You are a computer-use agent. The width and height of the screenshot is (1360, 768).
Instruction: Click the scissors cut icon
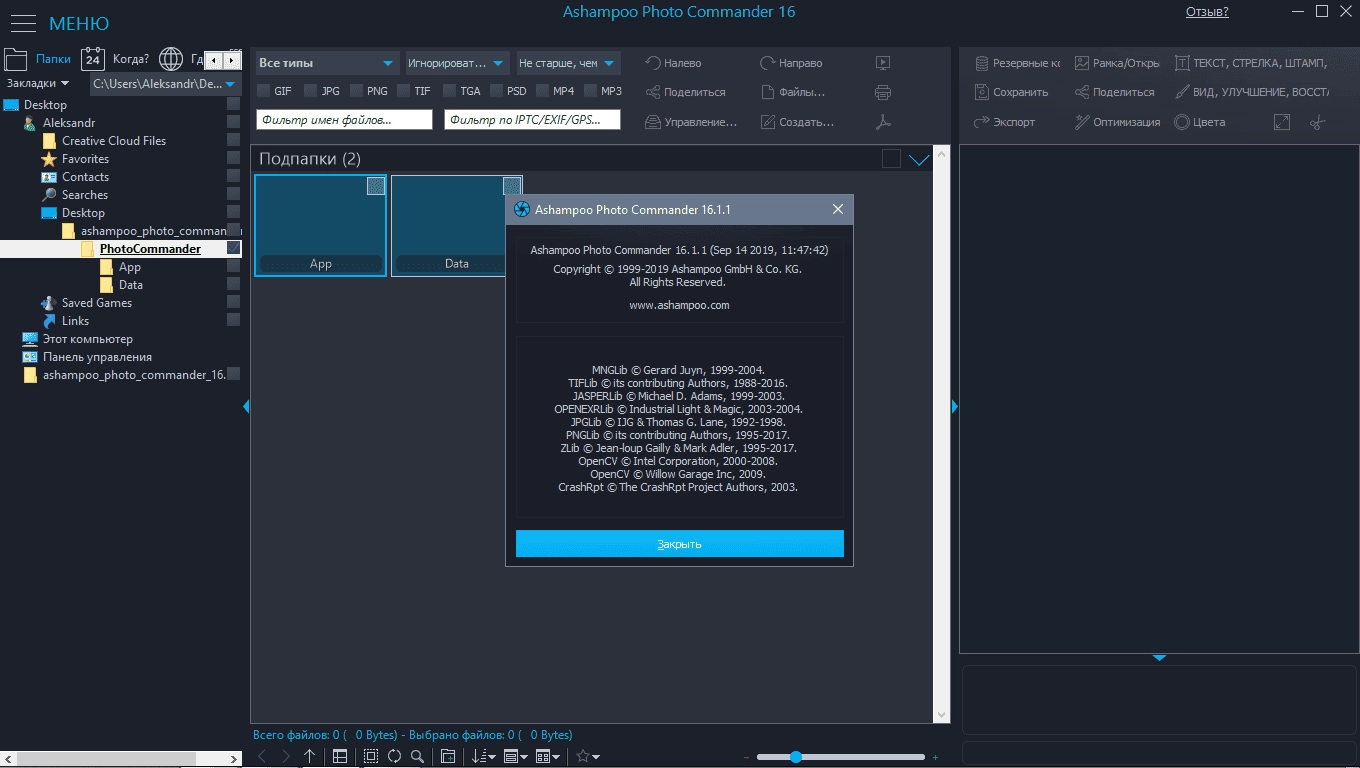coord(1317,122)
